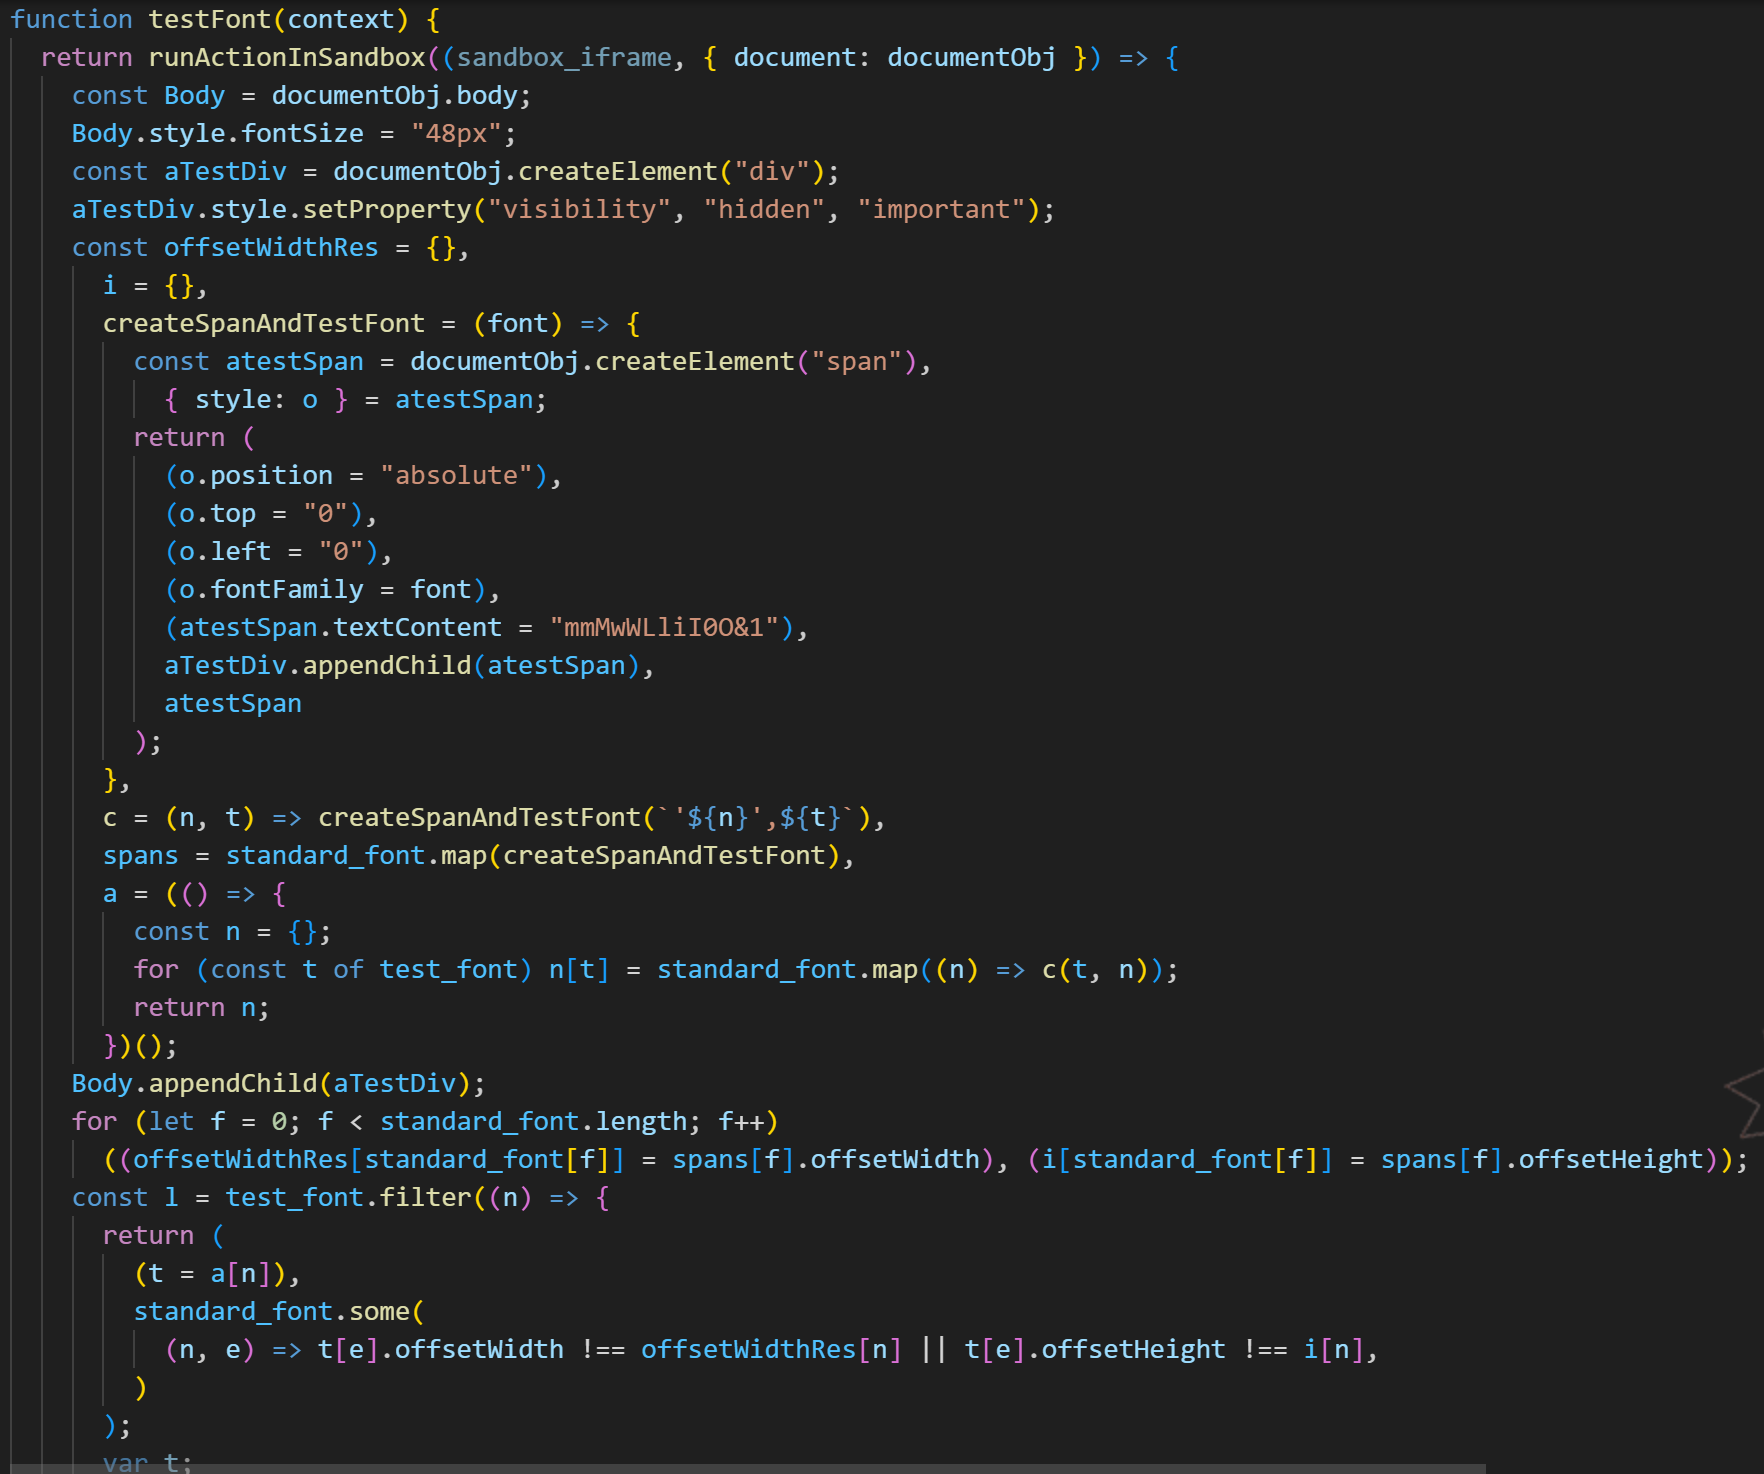The width and height of the screenshot is (1764, 1474).
Task: Click aTestDiv.appendChild(atestSpan) call
Action: point(402,665)
